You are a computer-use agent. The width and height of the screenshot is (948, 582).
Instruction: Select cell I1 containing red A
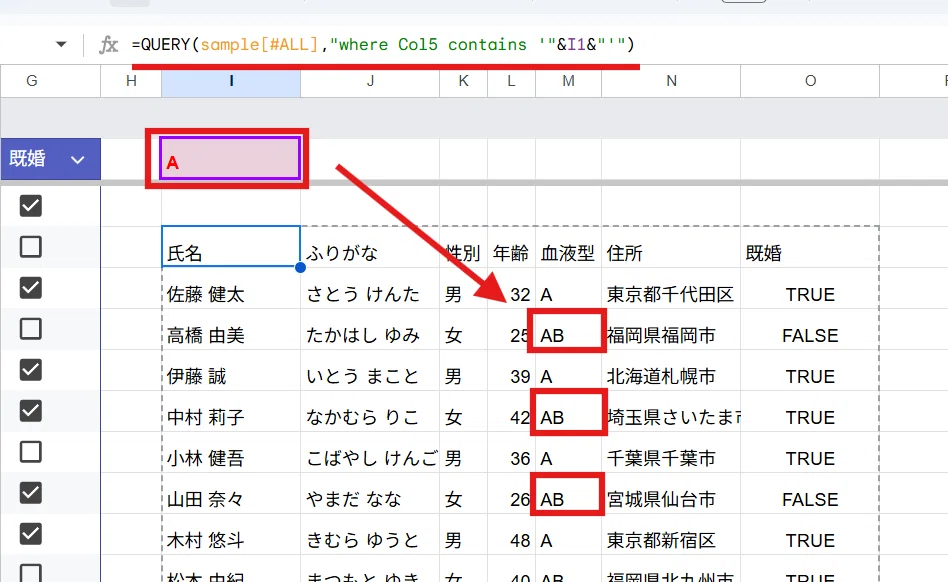pos(230,158)
